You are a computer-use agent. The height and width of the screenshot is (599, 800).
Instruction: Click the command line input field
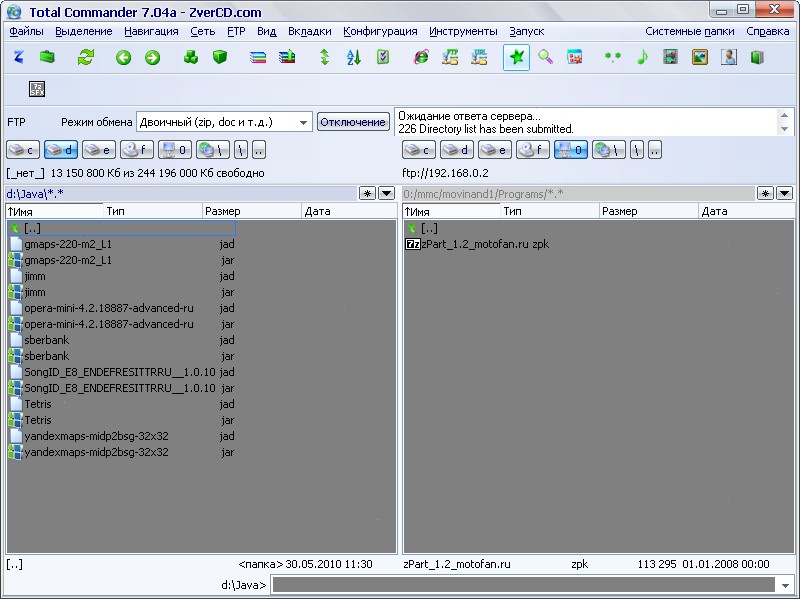pos(524,585)
